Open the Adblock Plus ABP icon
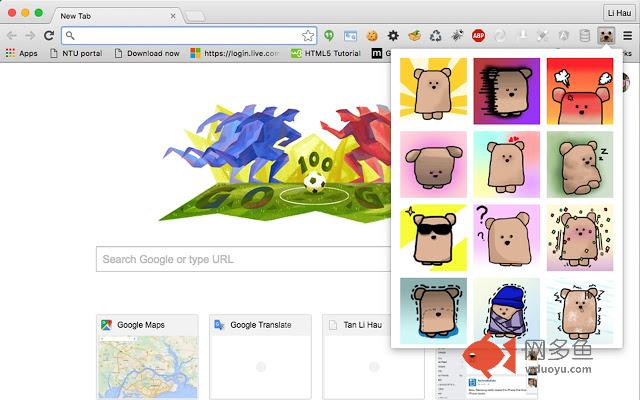 (x=478, y=36)
